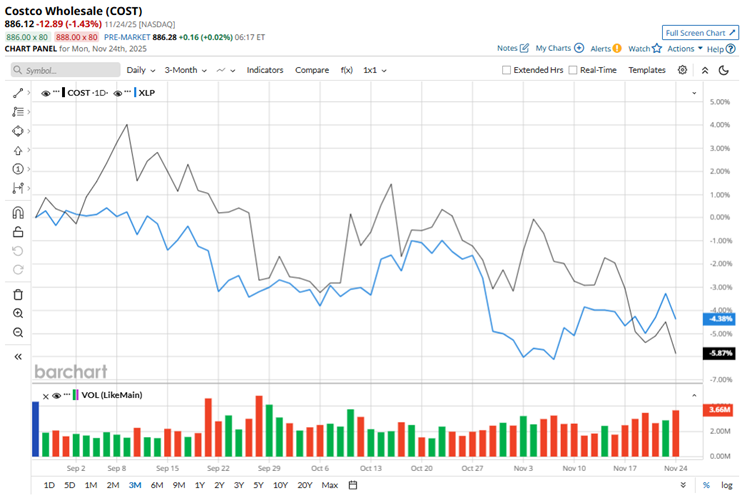The width and height of the screenshot is (752, 503).
Task: Add to My Charts
Action: pos(559,48)
